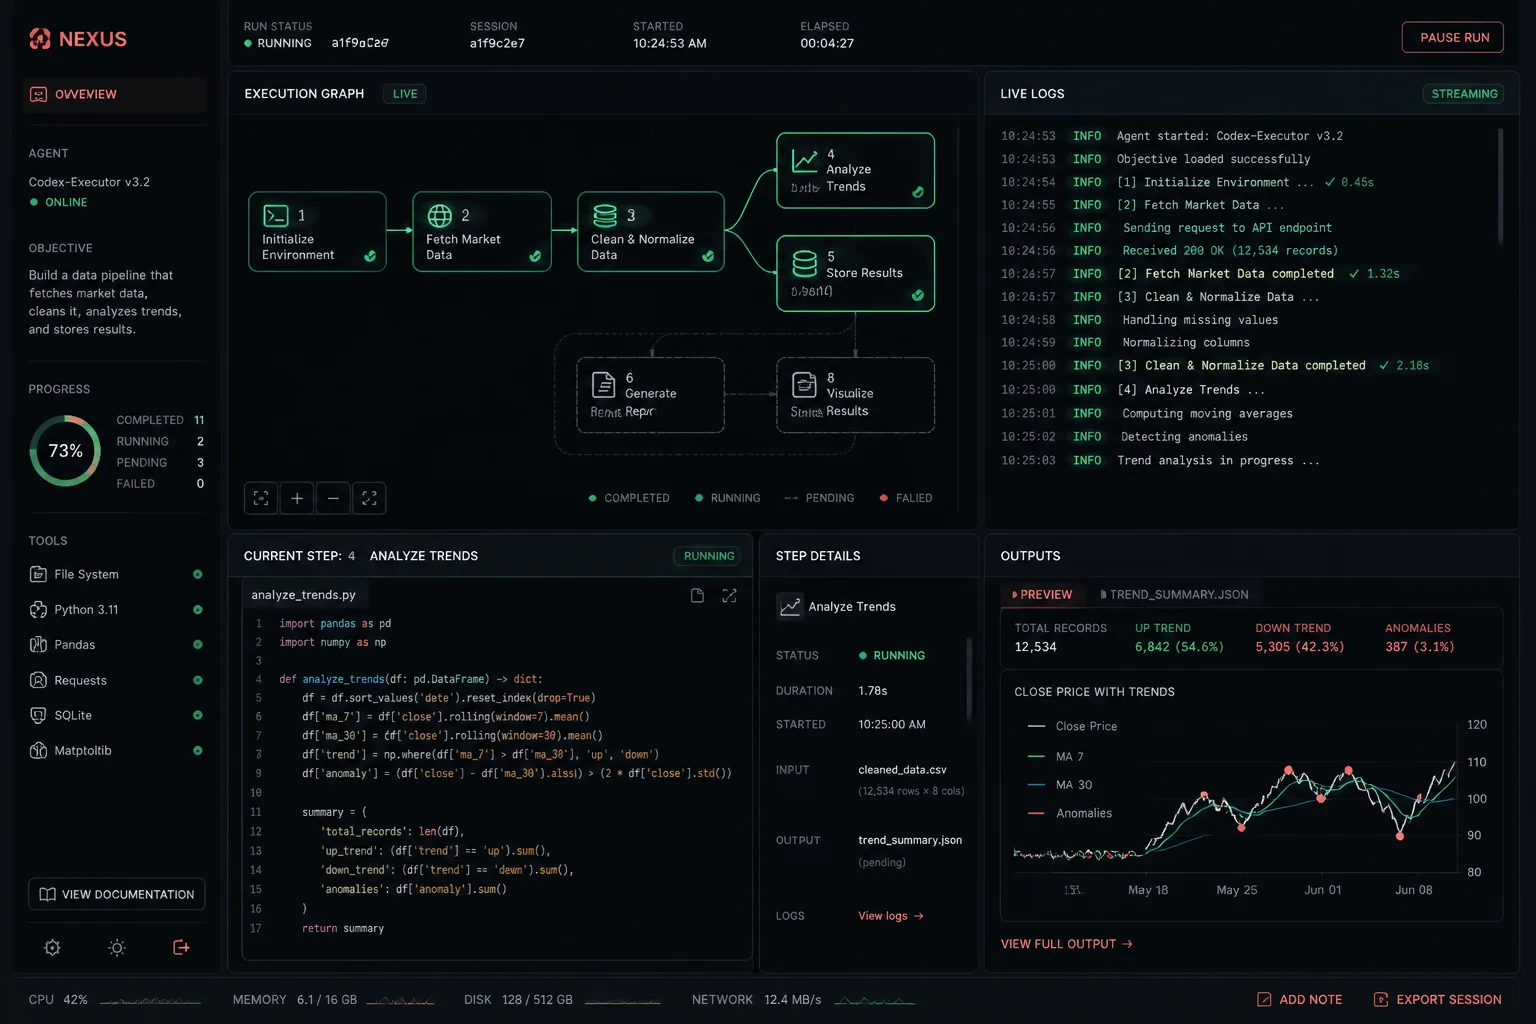Viewport: 1536px width, 1024px height.
Task: Click the step details scrollbar
Action: click(x=968, y=680)
